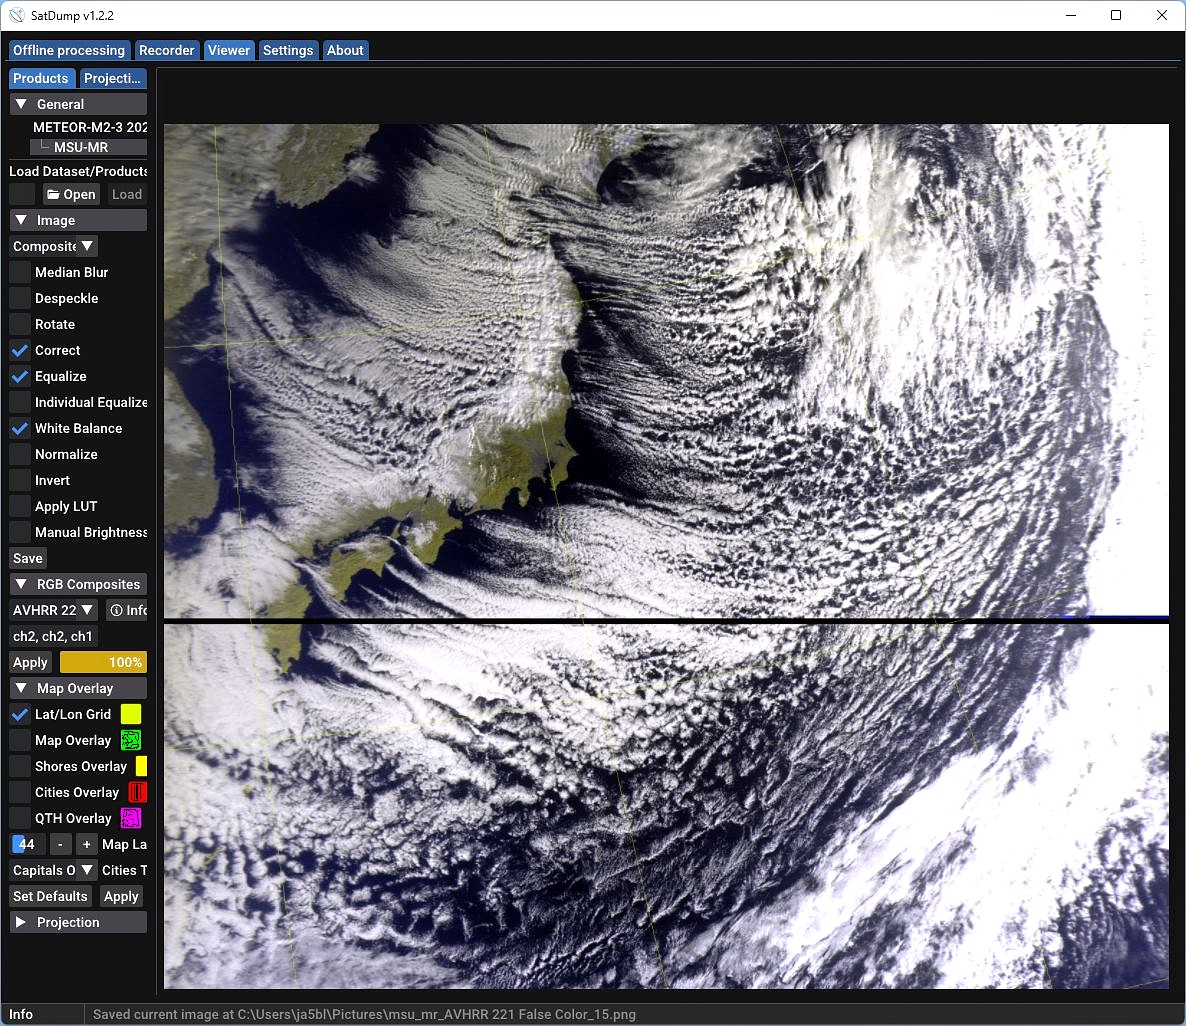
Task: Click the green Map Overlay color icon
Action: coord(131,740)
